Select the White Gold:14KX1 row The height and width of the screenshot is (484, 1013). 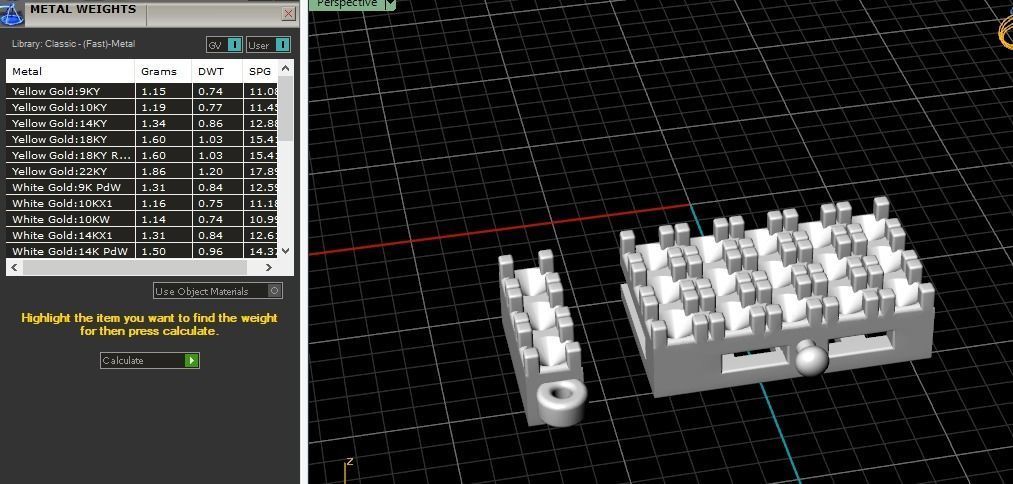pyautogui.click(x=142, y=235)
